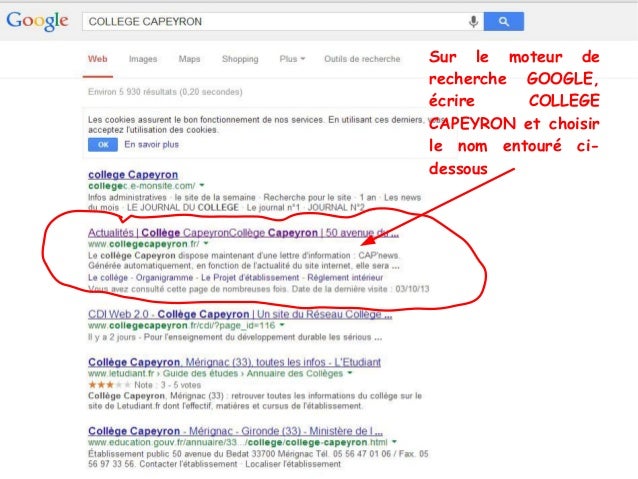The image size is (638, 479).
Task: Click the 'Il y a 2 jours' snippet text
Action: tap(111, 337)
